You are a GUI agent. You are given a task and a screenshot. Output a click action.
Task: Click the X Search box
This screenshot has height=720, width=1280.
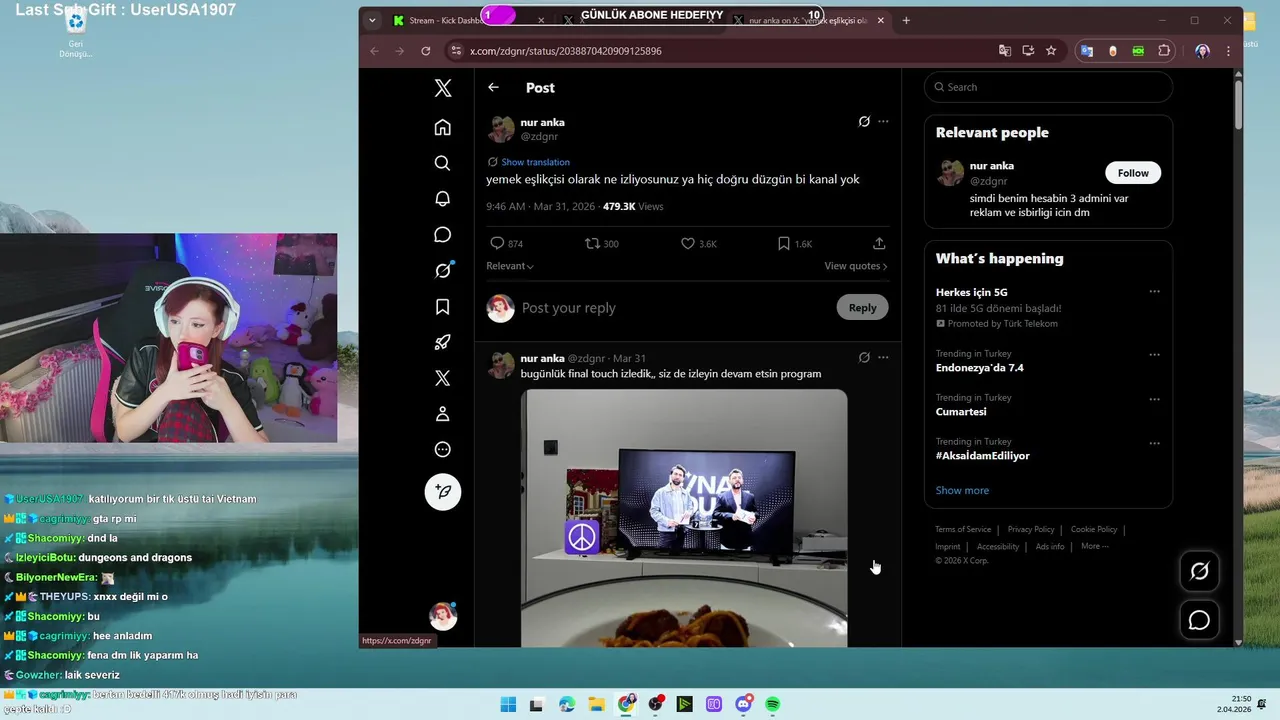1048,87
